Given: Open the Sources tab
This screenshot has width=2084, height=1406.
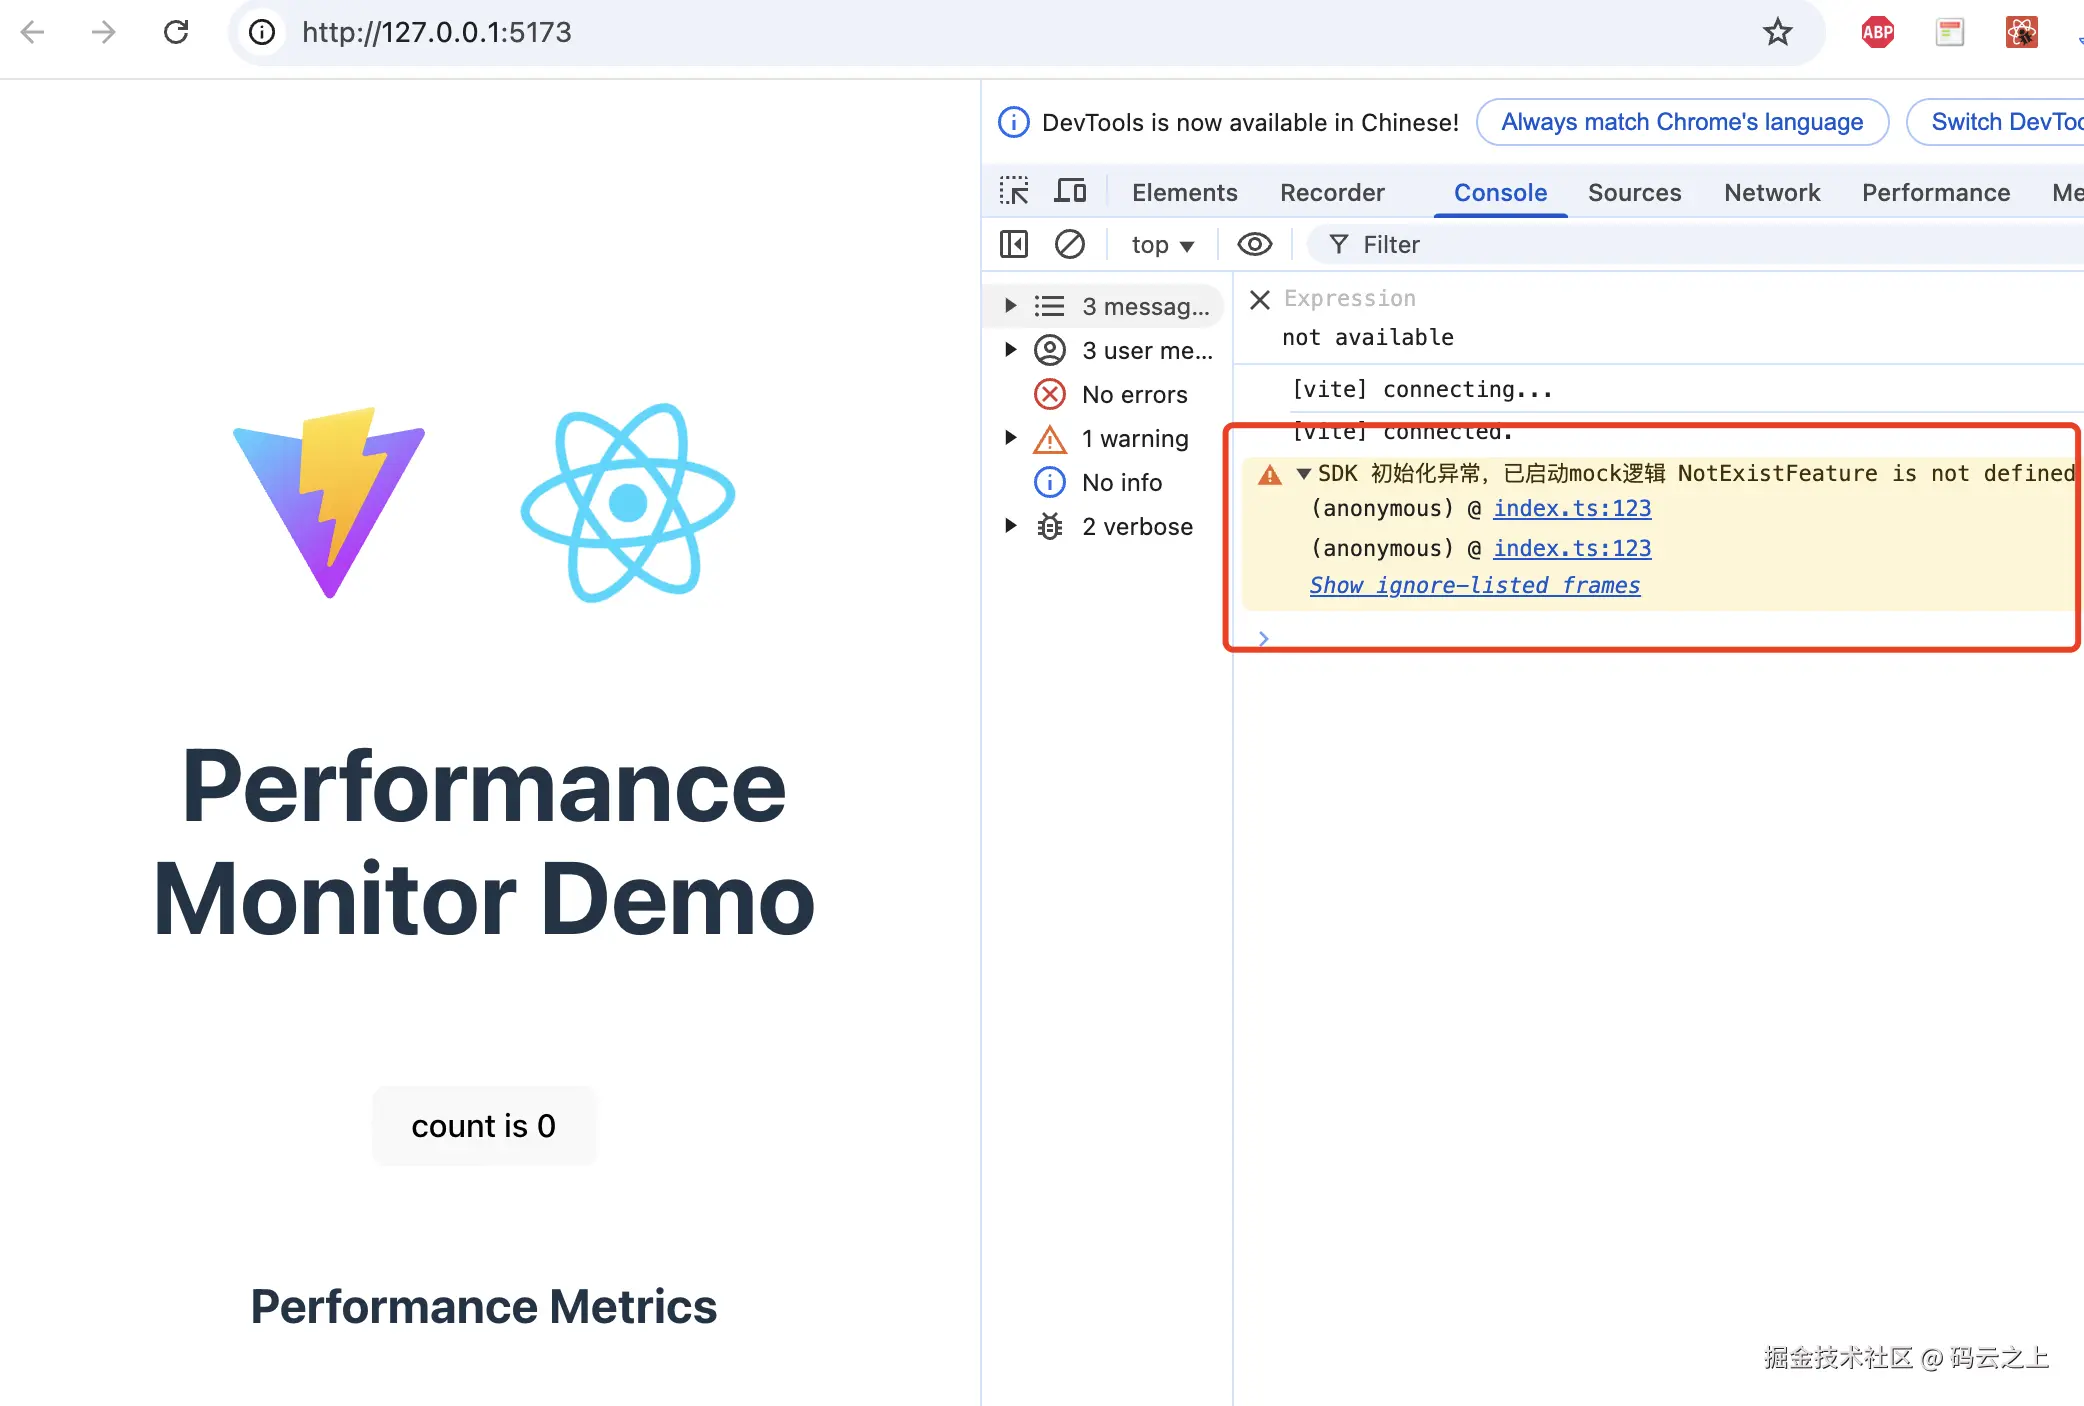Looking at the screenshot, I should click(x=1634, y=192).
